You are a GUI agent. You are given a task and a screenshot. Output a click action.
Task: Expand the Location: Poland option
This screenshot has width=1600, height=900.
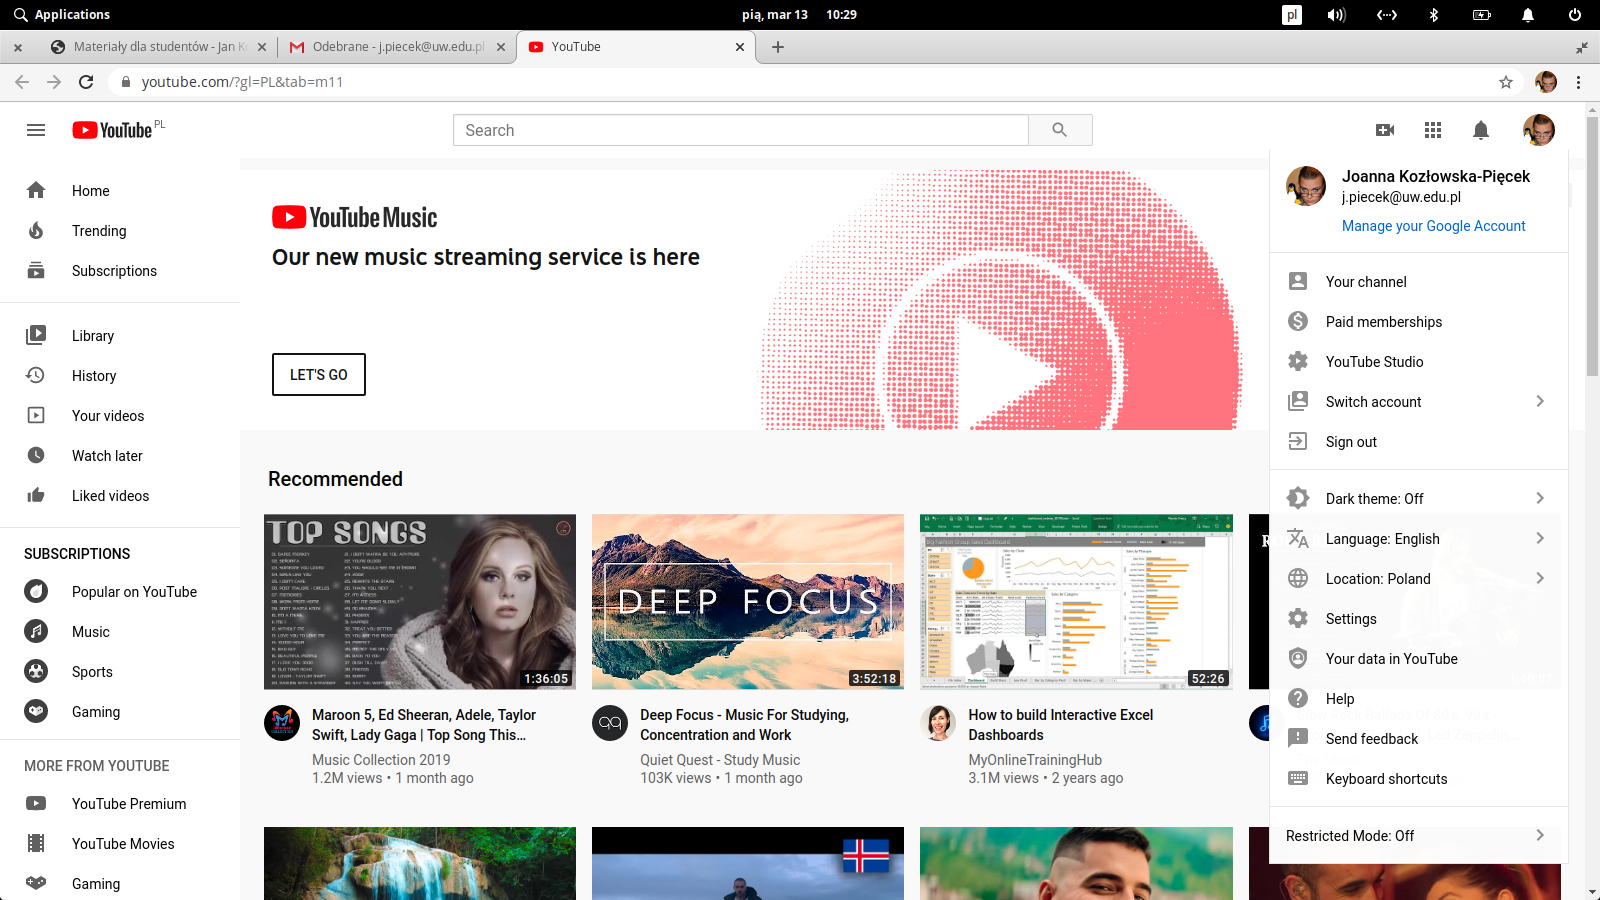[1419, 578]
